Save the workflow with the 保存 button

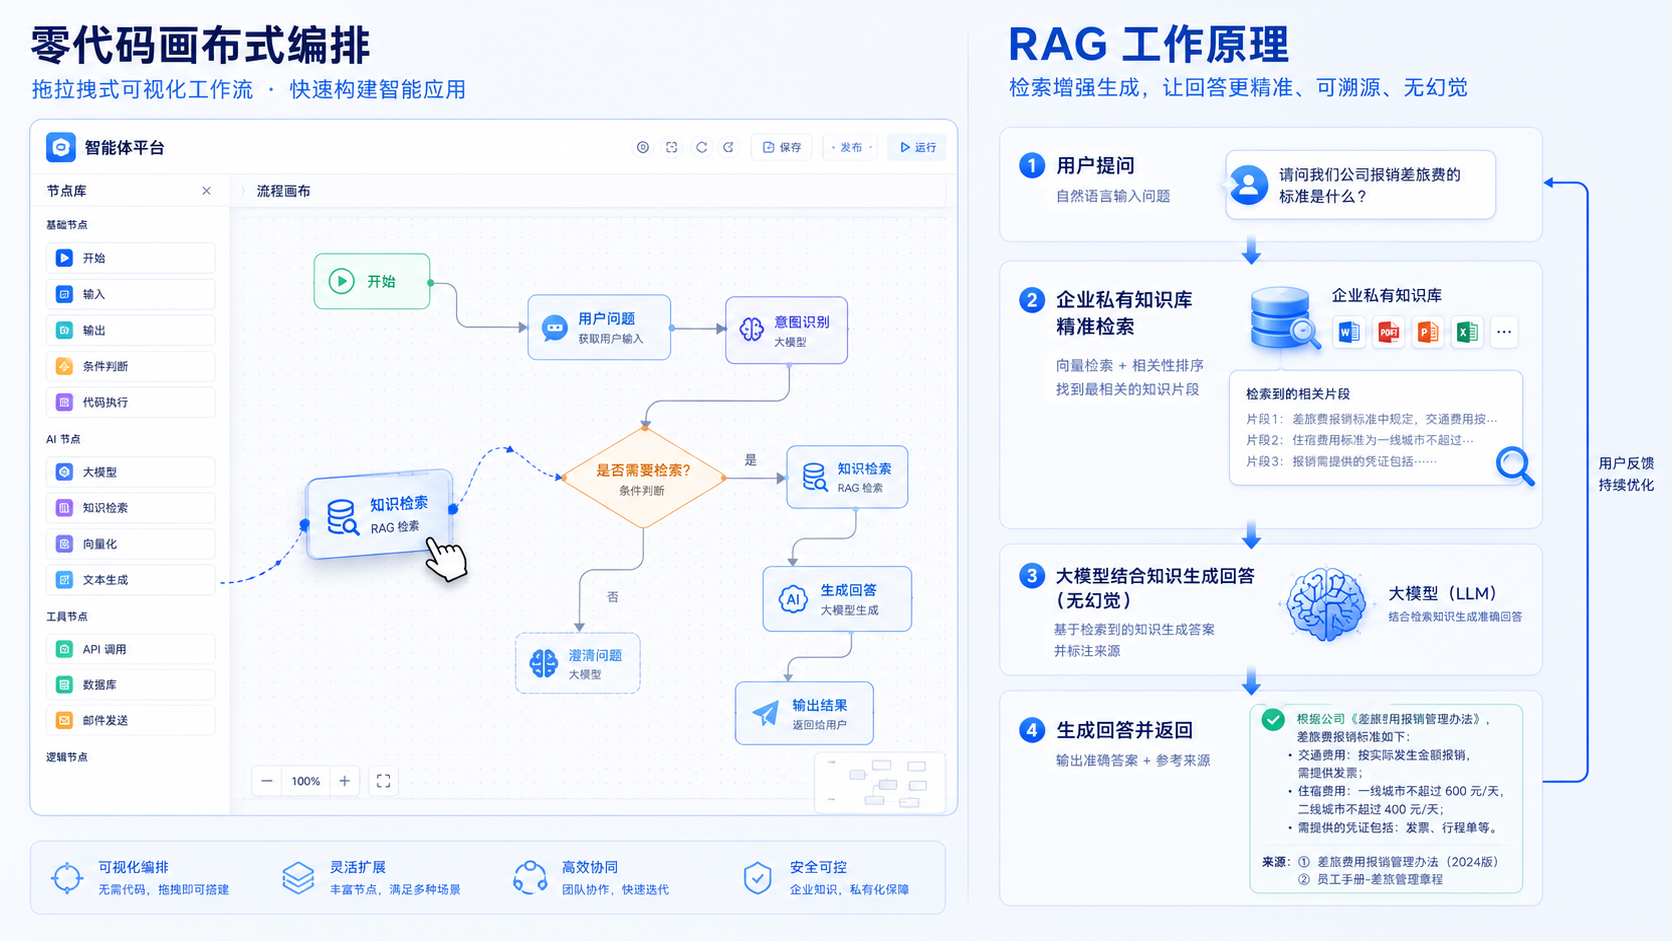tap(782, 147)
